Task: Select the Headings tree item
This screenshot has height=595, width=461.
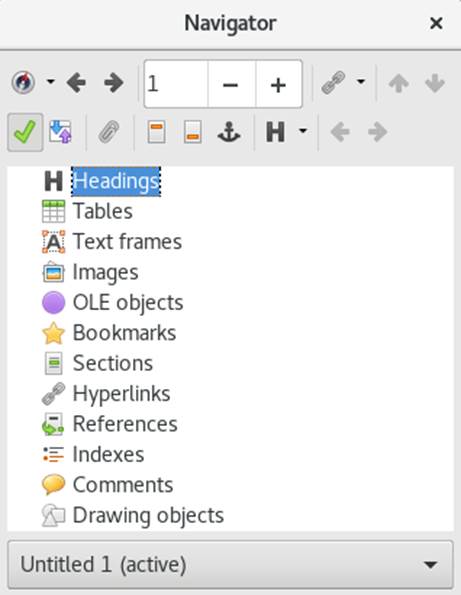Action: [116, 181]
